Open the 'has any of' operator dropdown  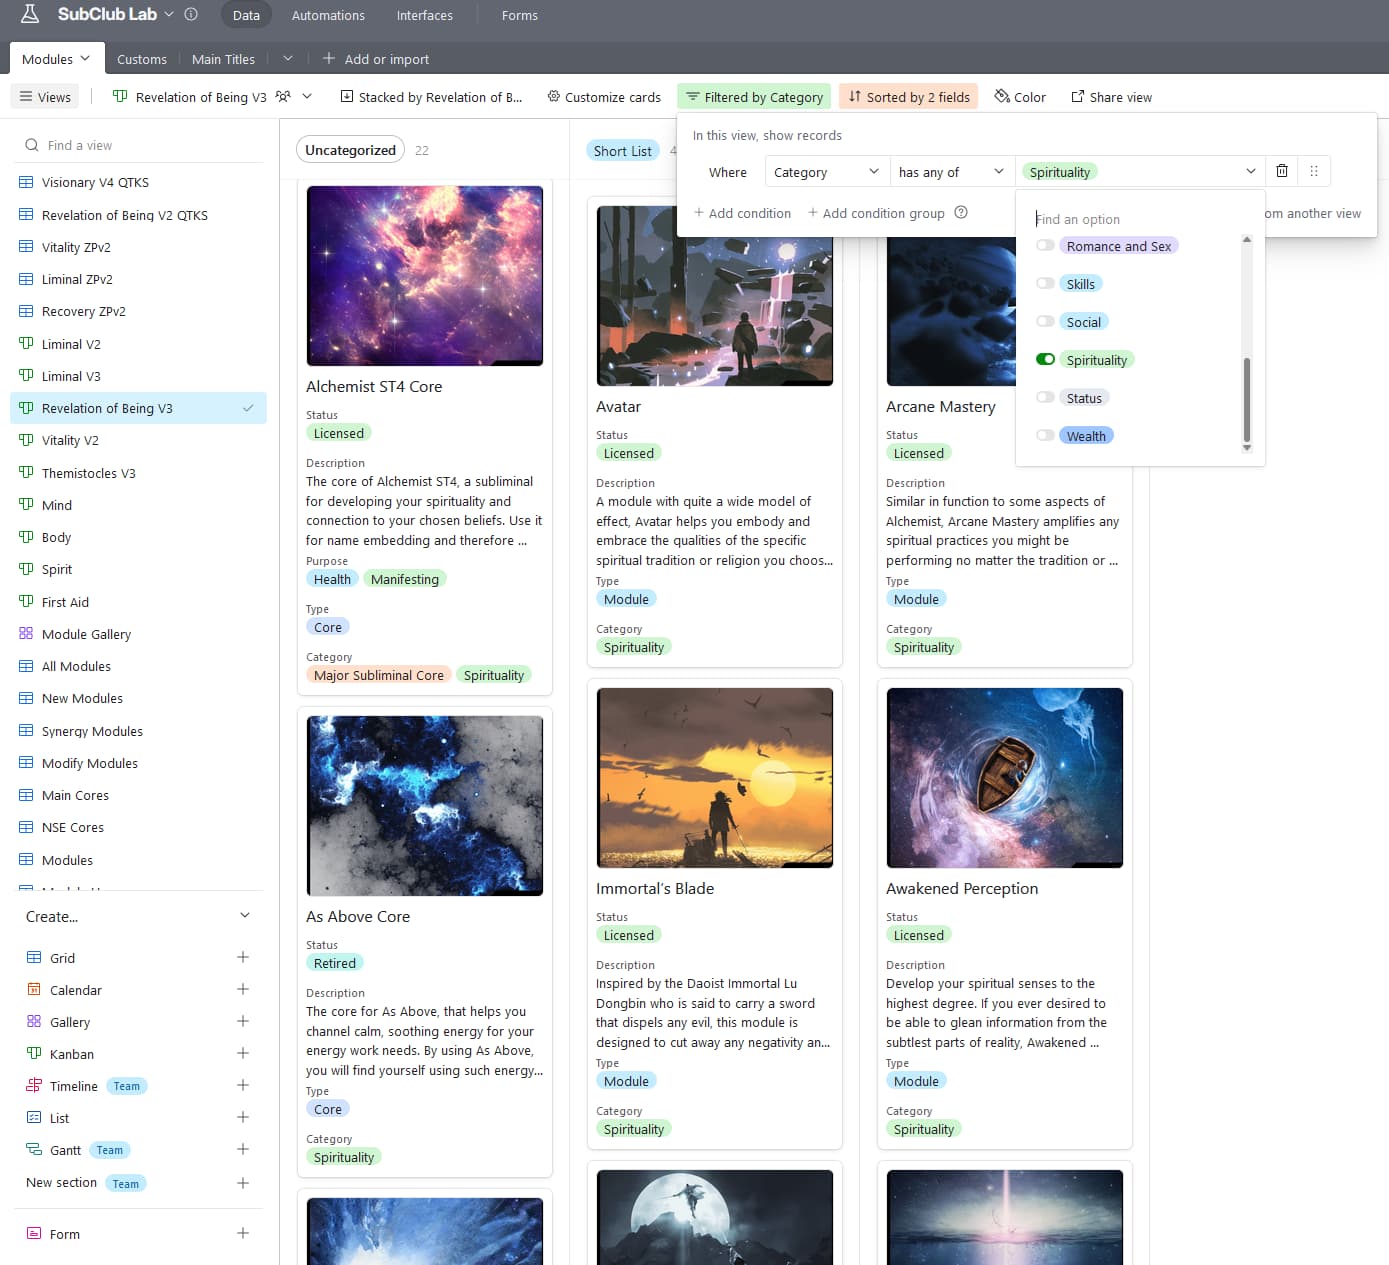point(952,172)
